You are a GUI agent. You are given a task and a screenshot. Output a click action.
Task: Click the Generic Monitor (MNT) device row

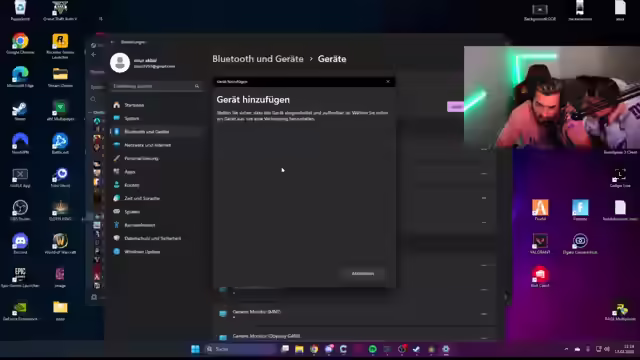[x=354, y=313]
